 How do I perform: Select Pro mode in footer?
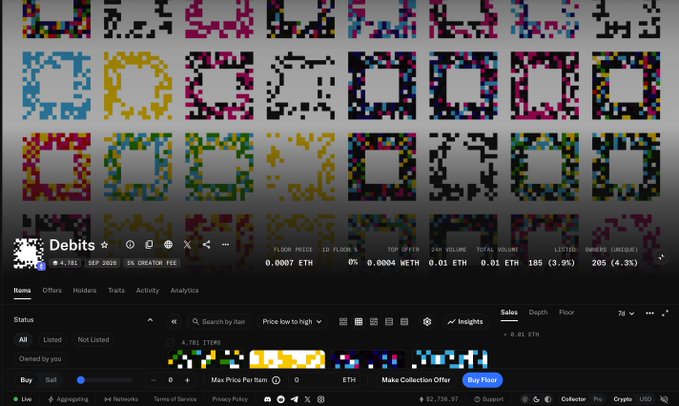pos(598,399)
